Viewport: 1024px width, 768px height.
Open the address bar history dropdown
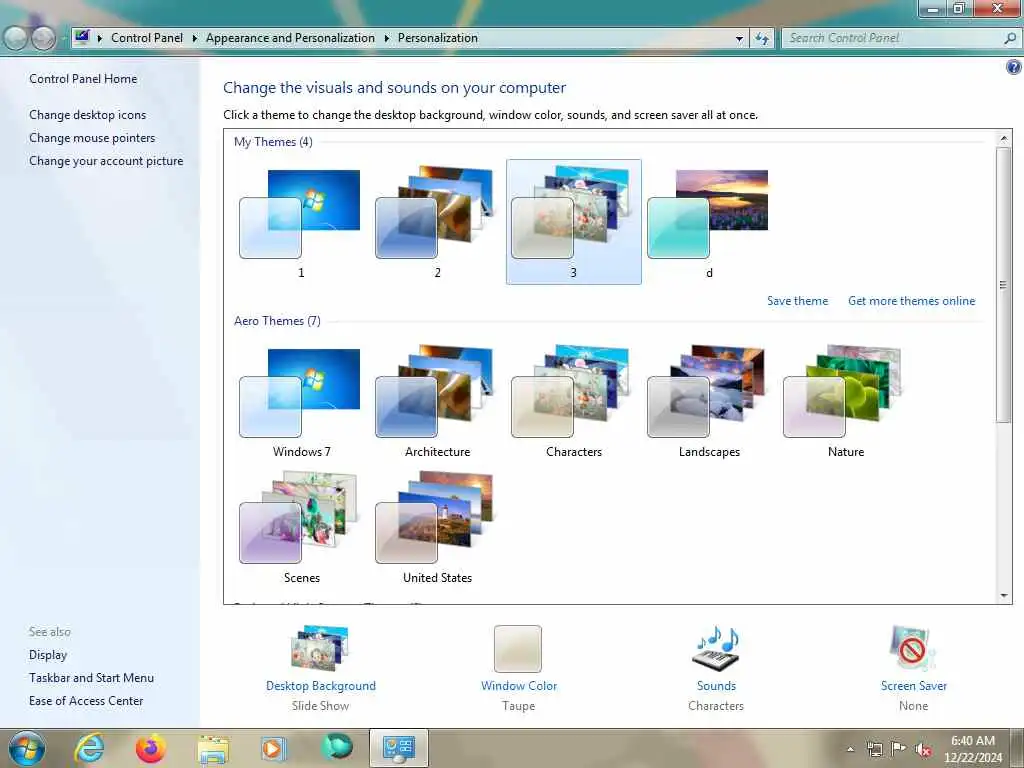point(739,39)
